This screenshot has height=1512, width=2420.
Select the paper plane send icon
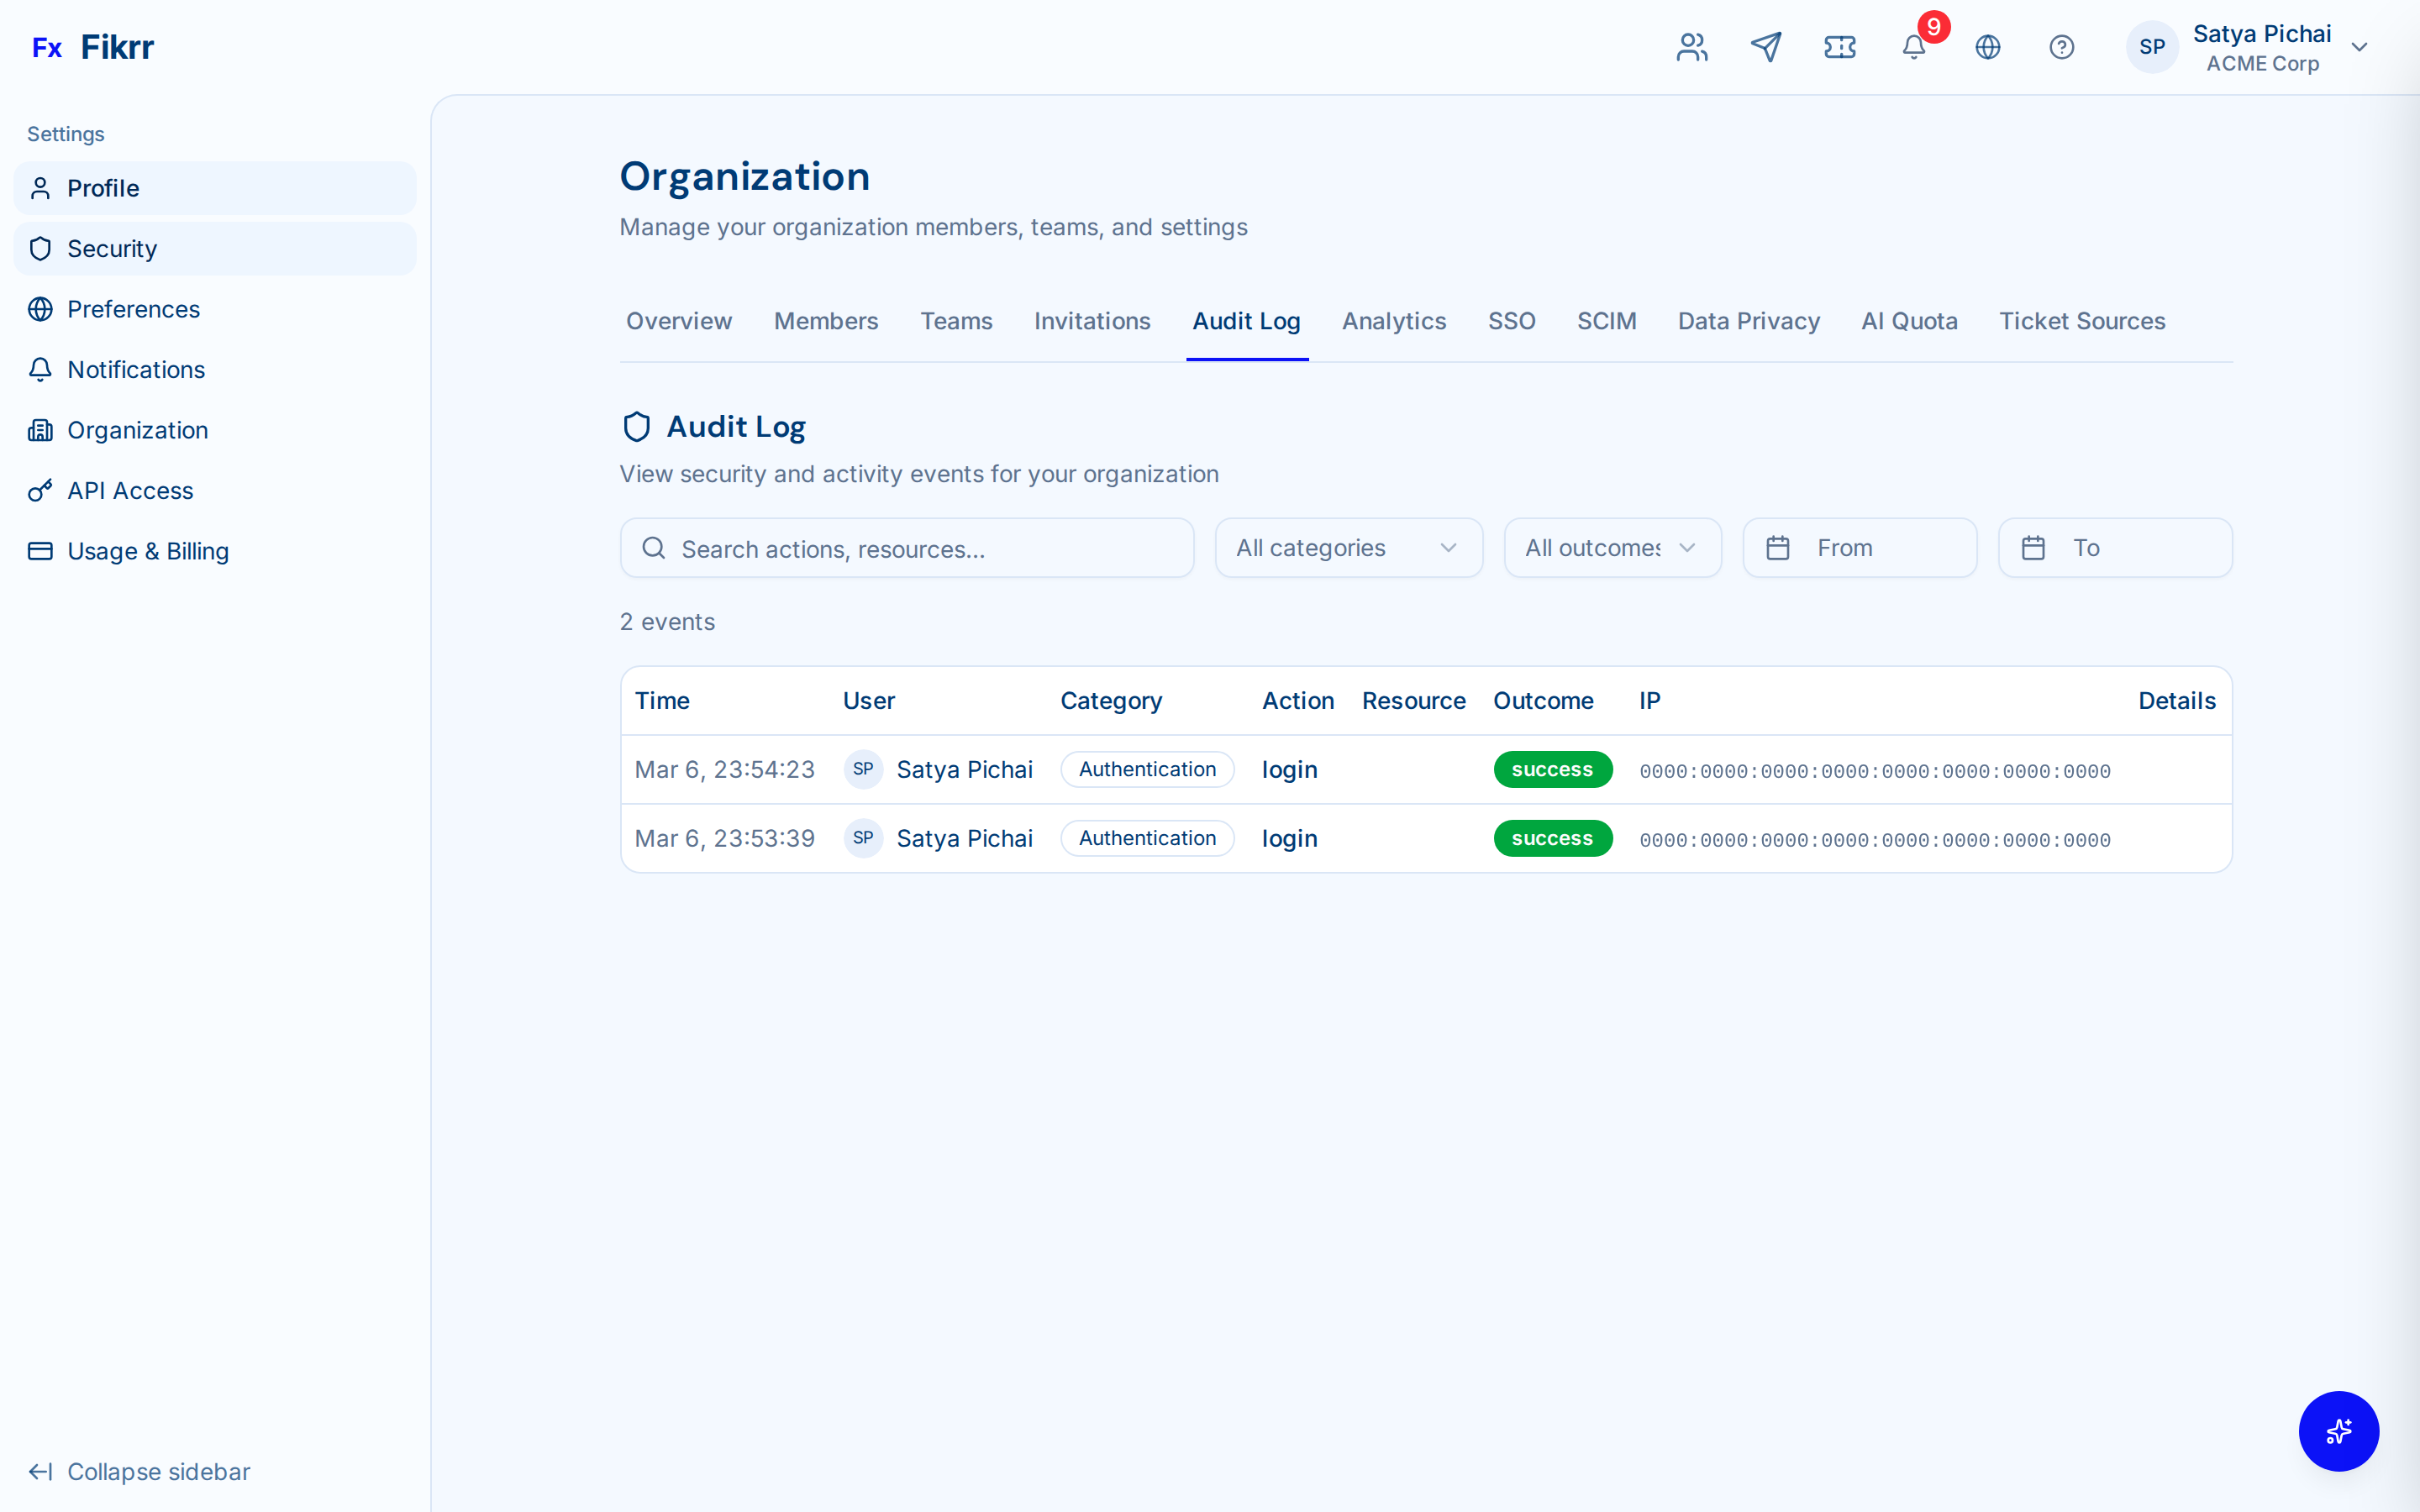[1765, 47]
